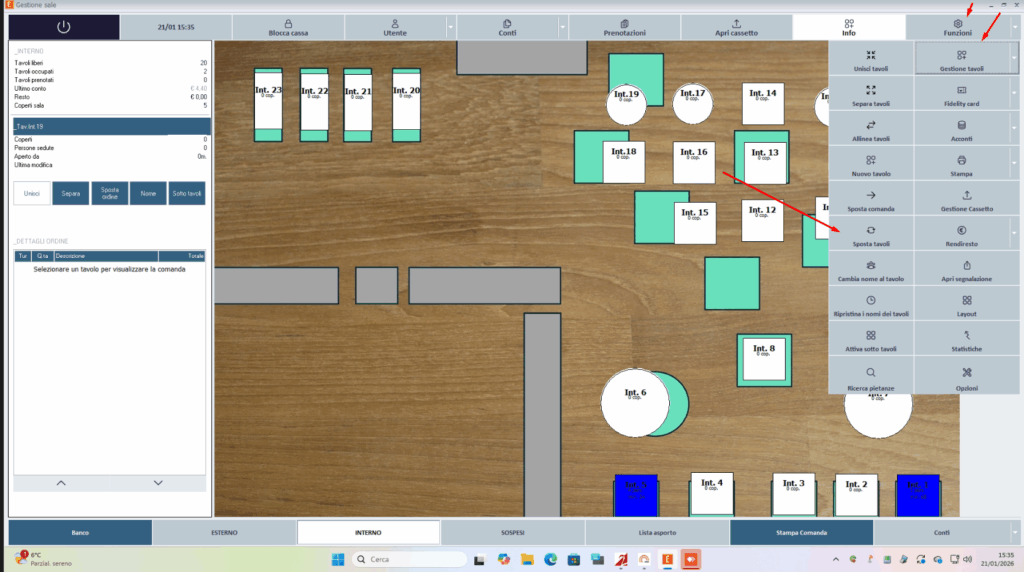Click the Stampa Comanda button
The height and width of the screenshot is (572, 1024).
(x=801, y=533)
